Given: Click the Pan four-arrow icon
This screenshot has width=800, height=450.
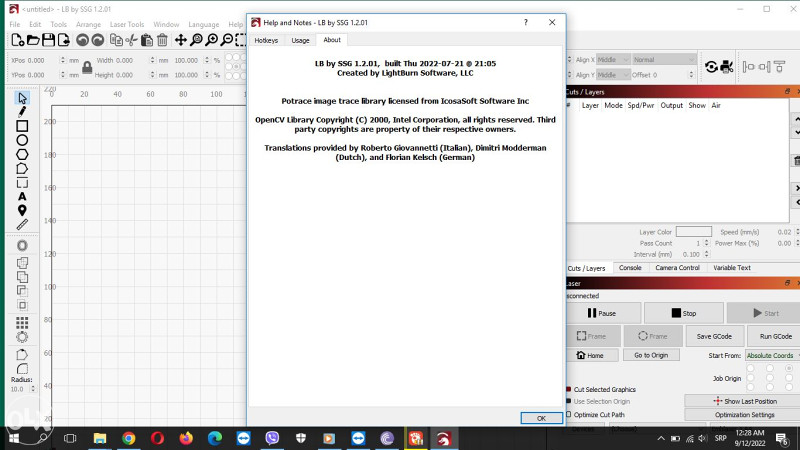Looking at the screenshot, I should point(181,40).
